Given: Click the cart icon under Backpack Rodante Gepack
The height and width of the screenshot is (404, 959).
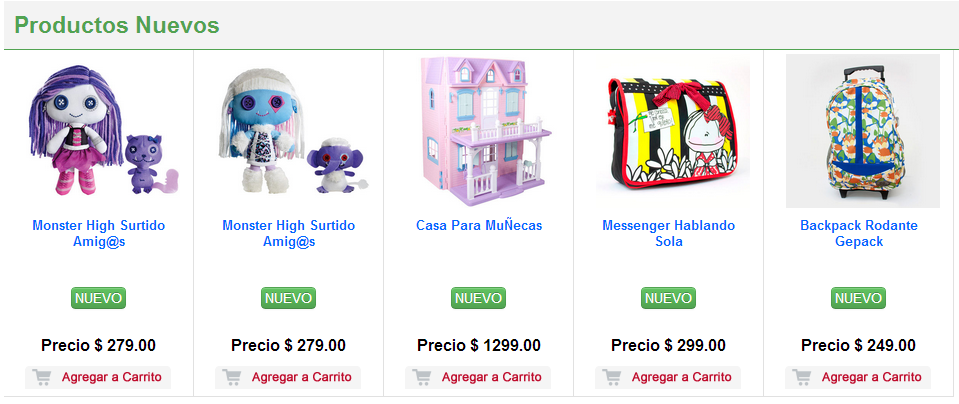Looking at the screenshot, I should tap(802, 377).
